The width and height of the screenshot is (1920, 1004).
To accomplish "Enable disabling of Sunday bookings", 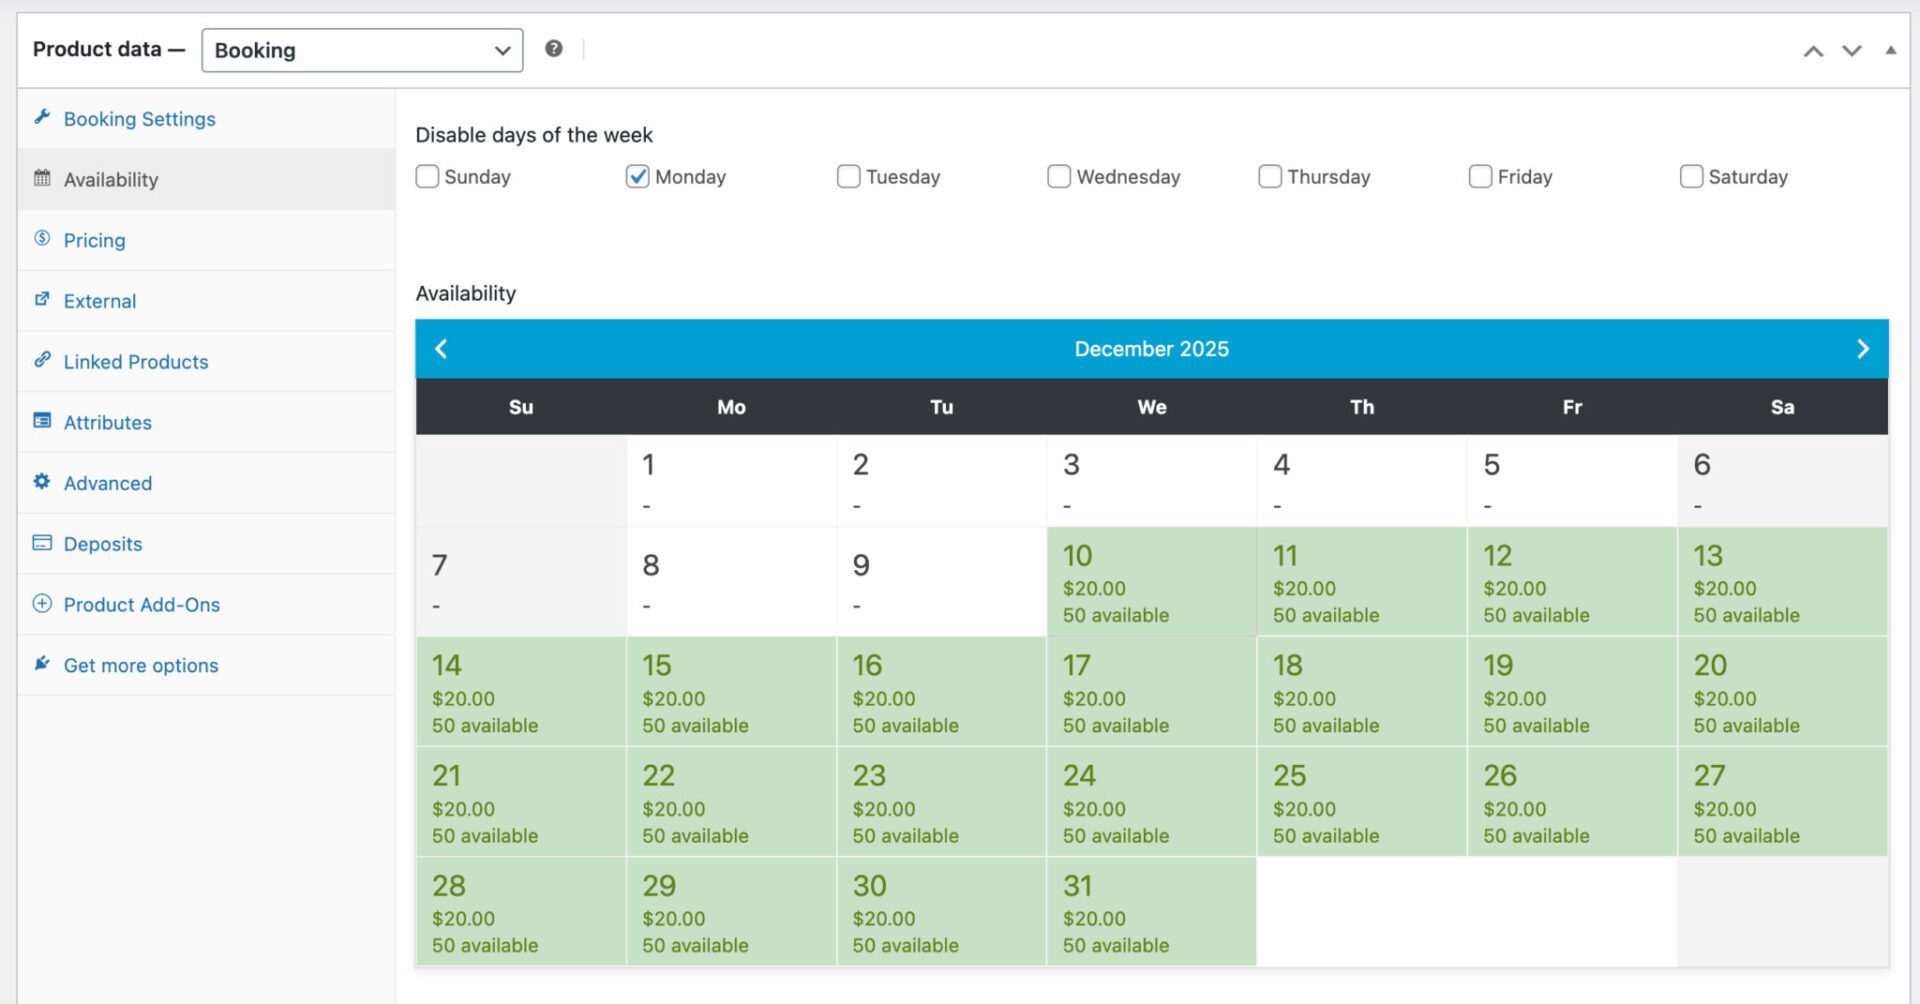I will (428, 176).
